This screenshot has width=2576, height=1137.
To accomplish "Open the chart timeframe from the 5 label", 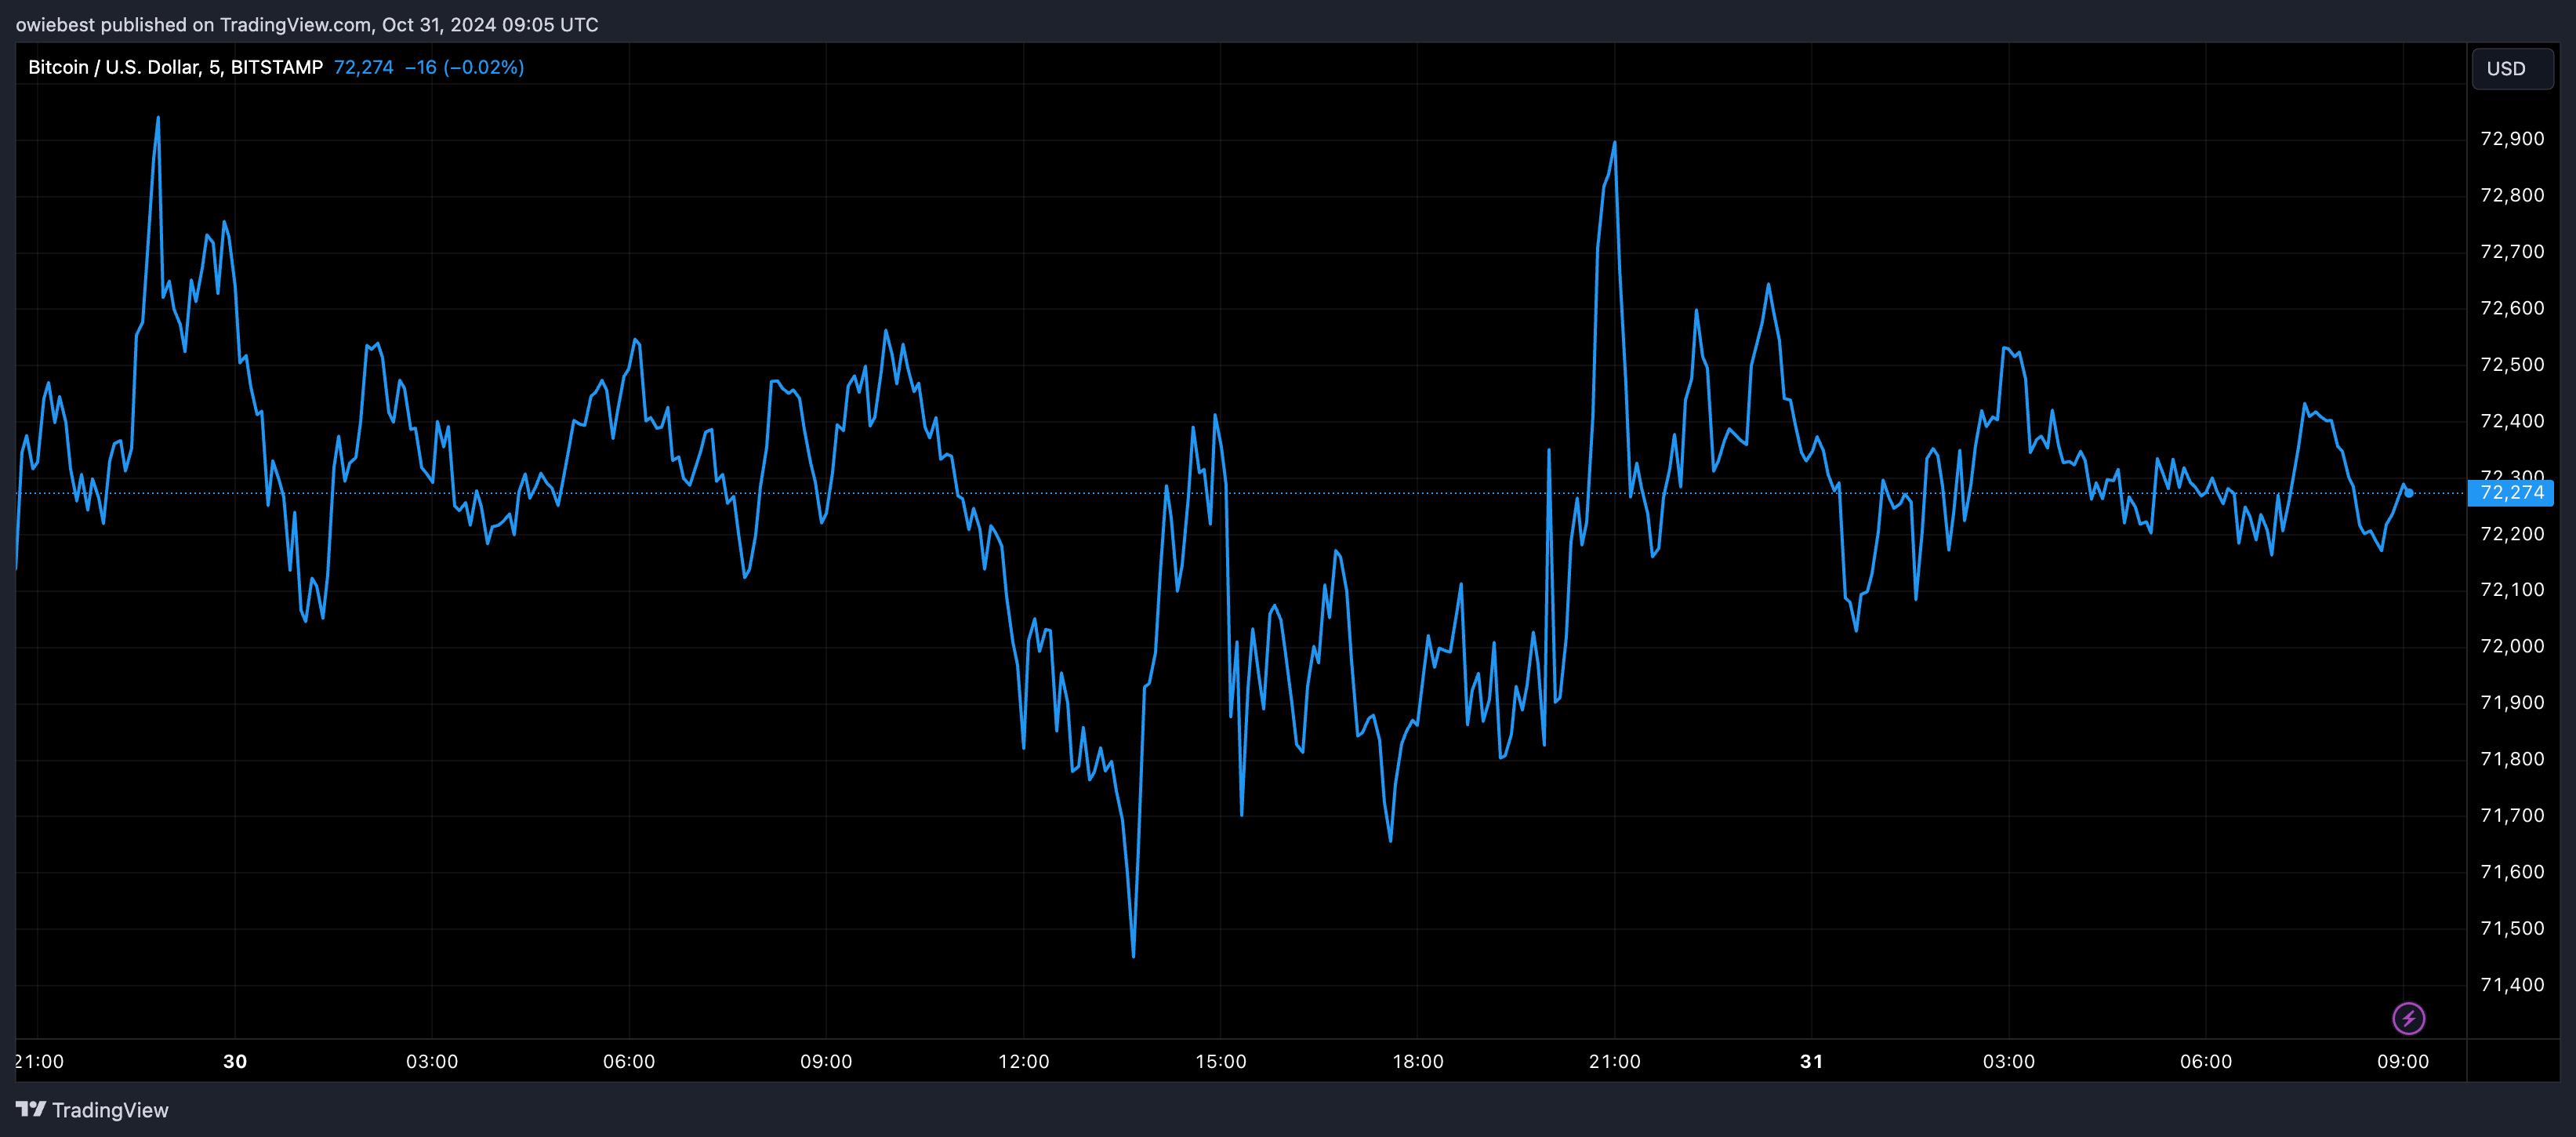I will click(x=213, y=67).
